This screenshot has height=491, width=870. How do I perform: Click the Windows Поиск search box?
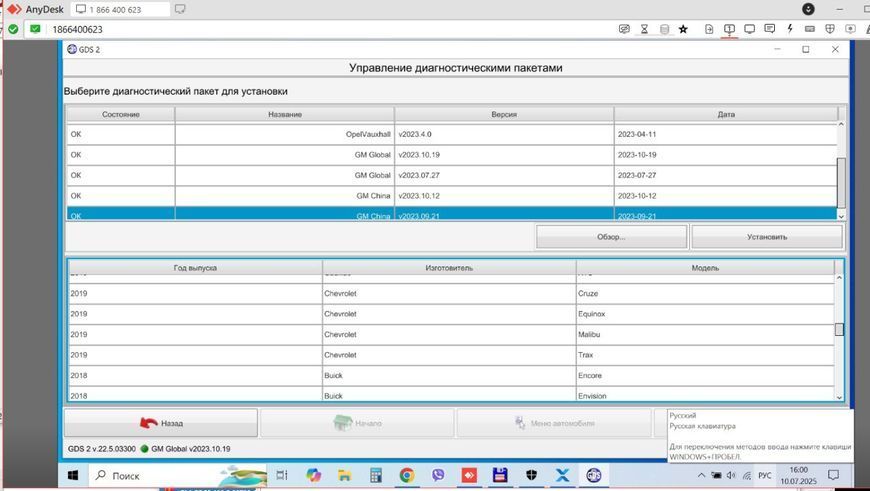(178, 475)
